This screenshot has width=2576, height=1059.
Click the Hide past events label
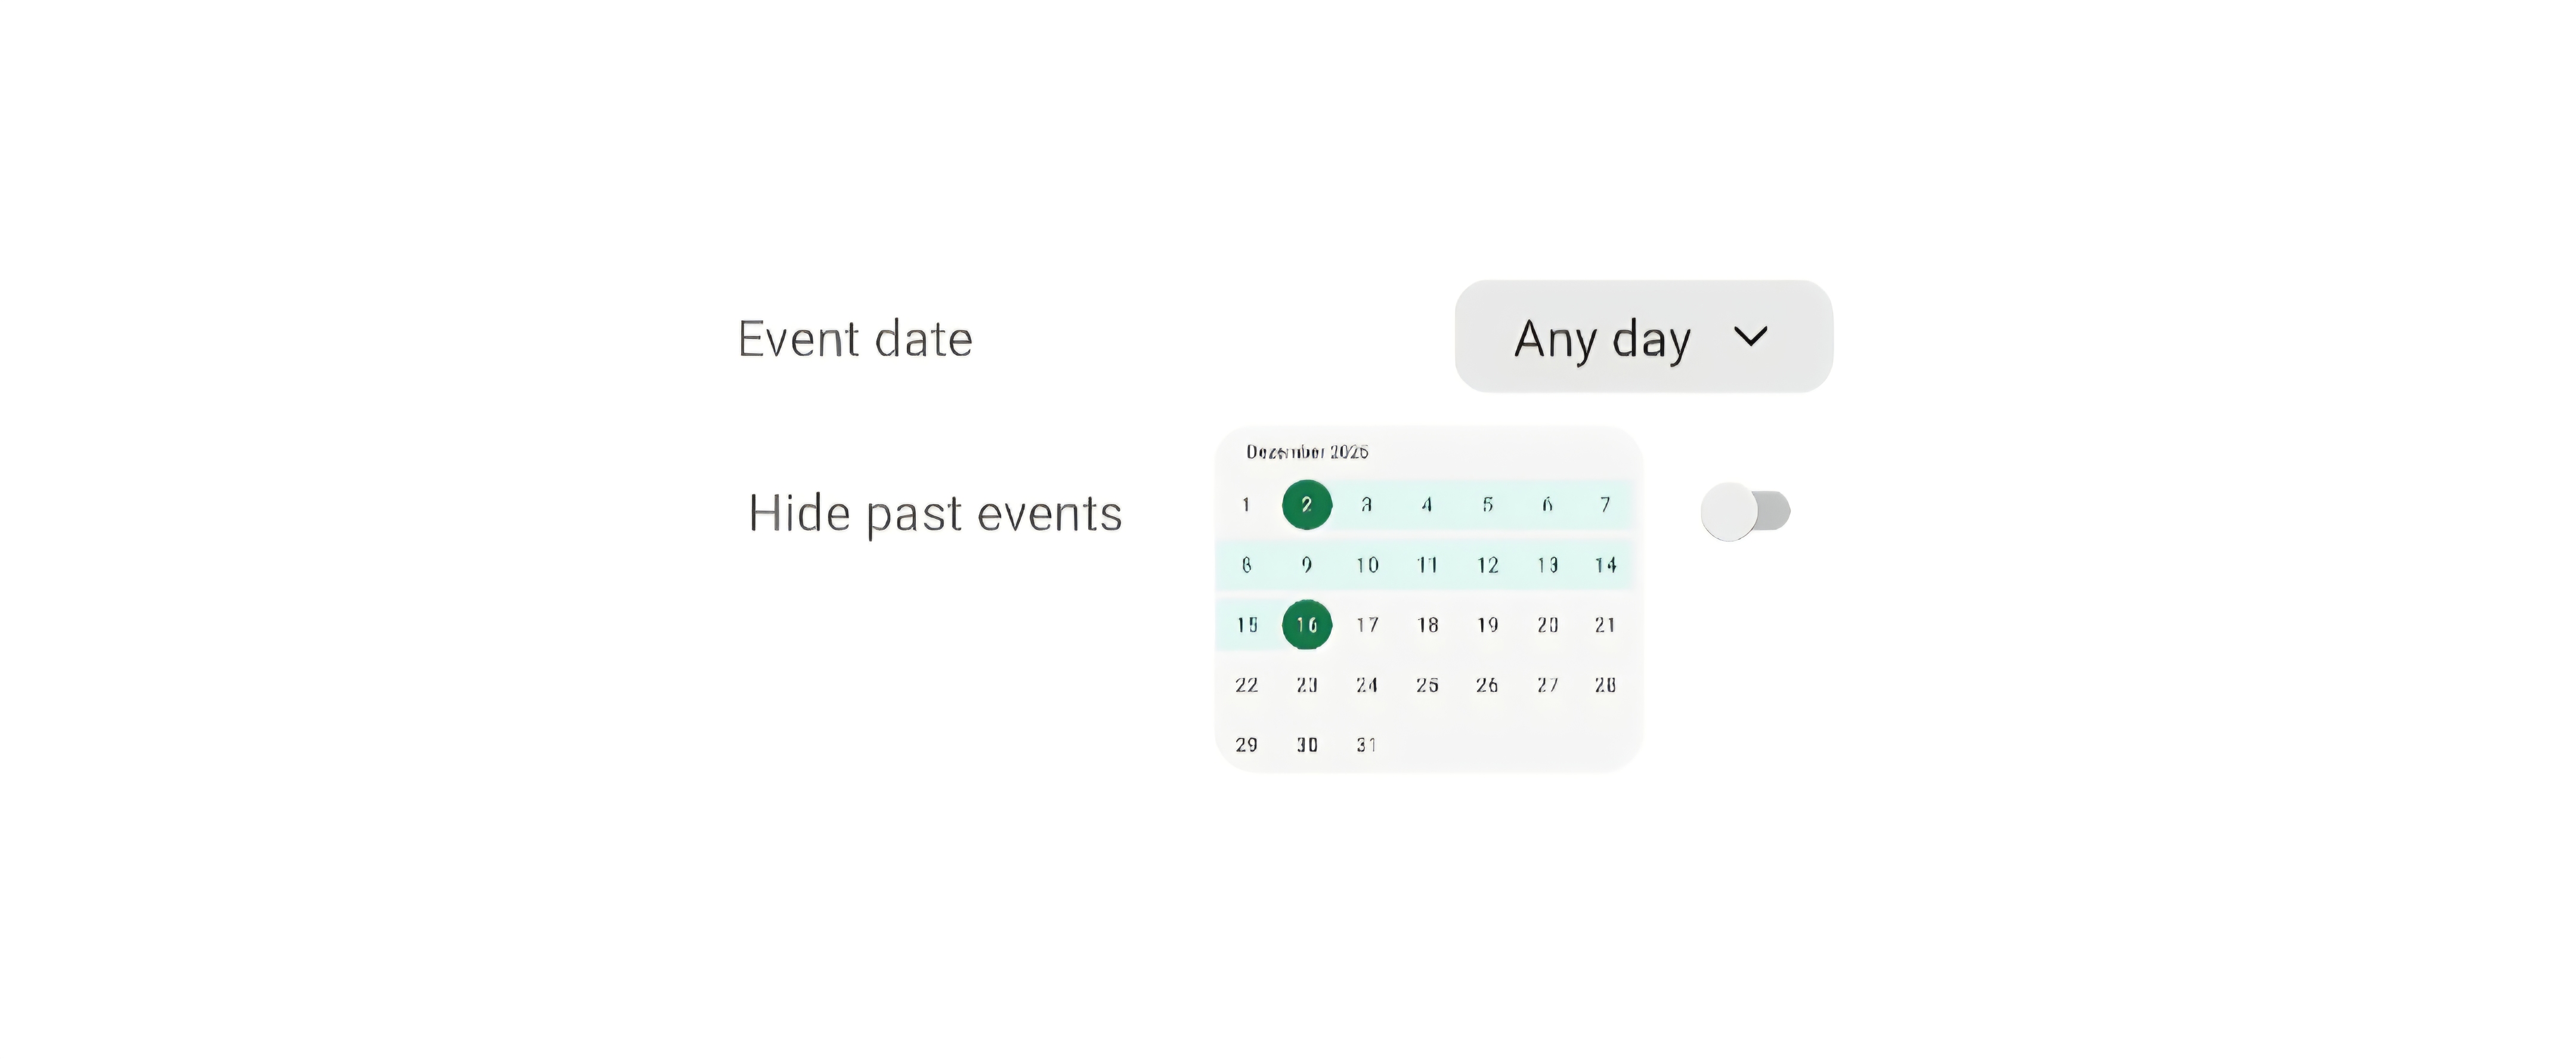(x=935, y=513)
